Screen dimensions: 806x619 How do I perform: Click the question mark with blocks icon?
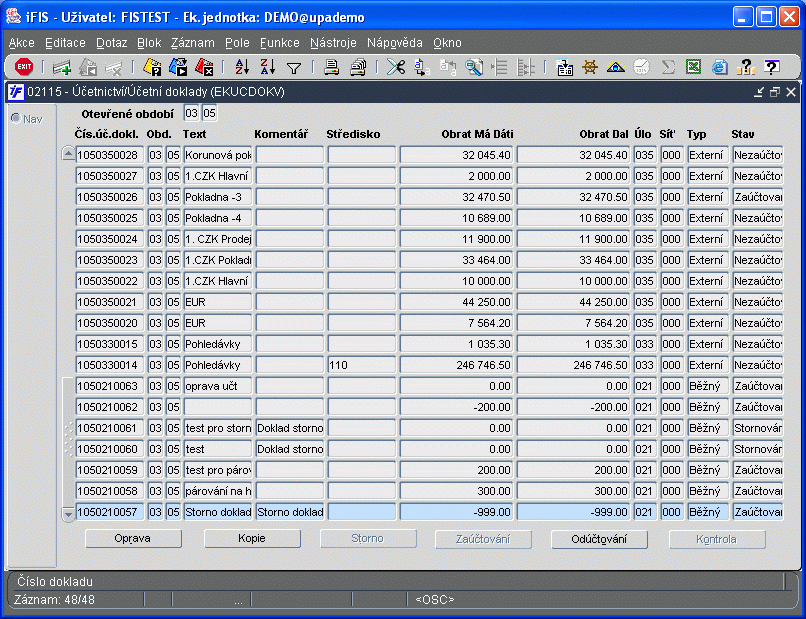click(746, 67)
